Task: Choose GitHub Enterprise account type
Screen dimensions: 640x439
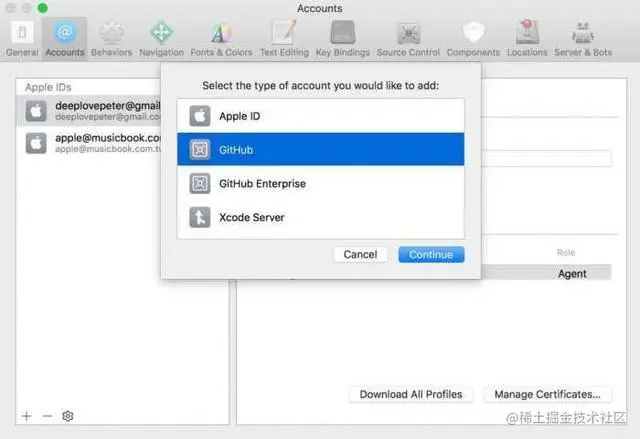Action: (321, 183)
